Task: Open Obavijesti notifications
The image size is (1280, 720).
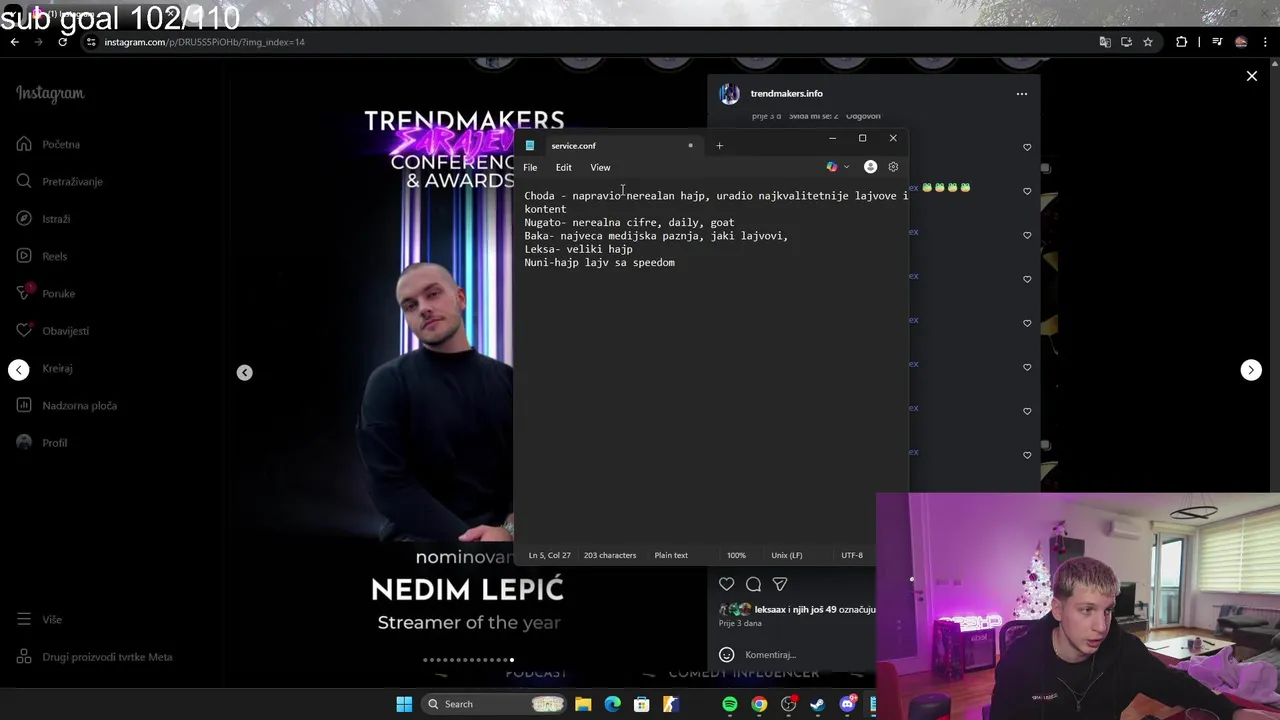Action: pyautogui.click(x=53, y=331)
